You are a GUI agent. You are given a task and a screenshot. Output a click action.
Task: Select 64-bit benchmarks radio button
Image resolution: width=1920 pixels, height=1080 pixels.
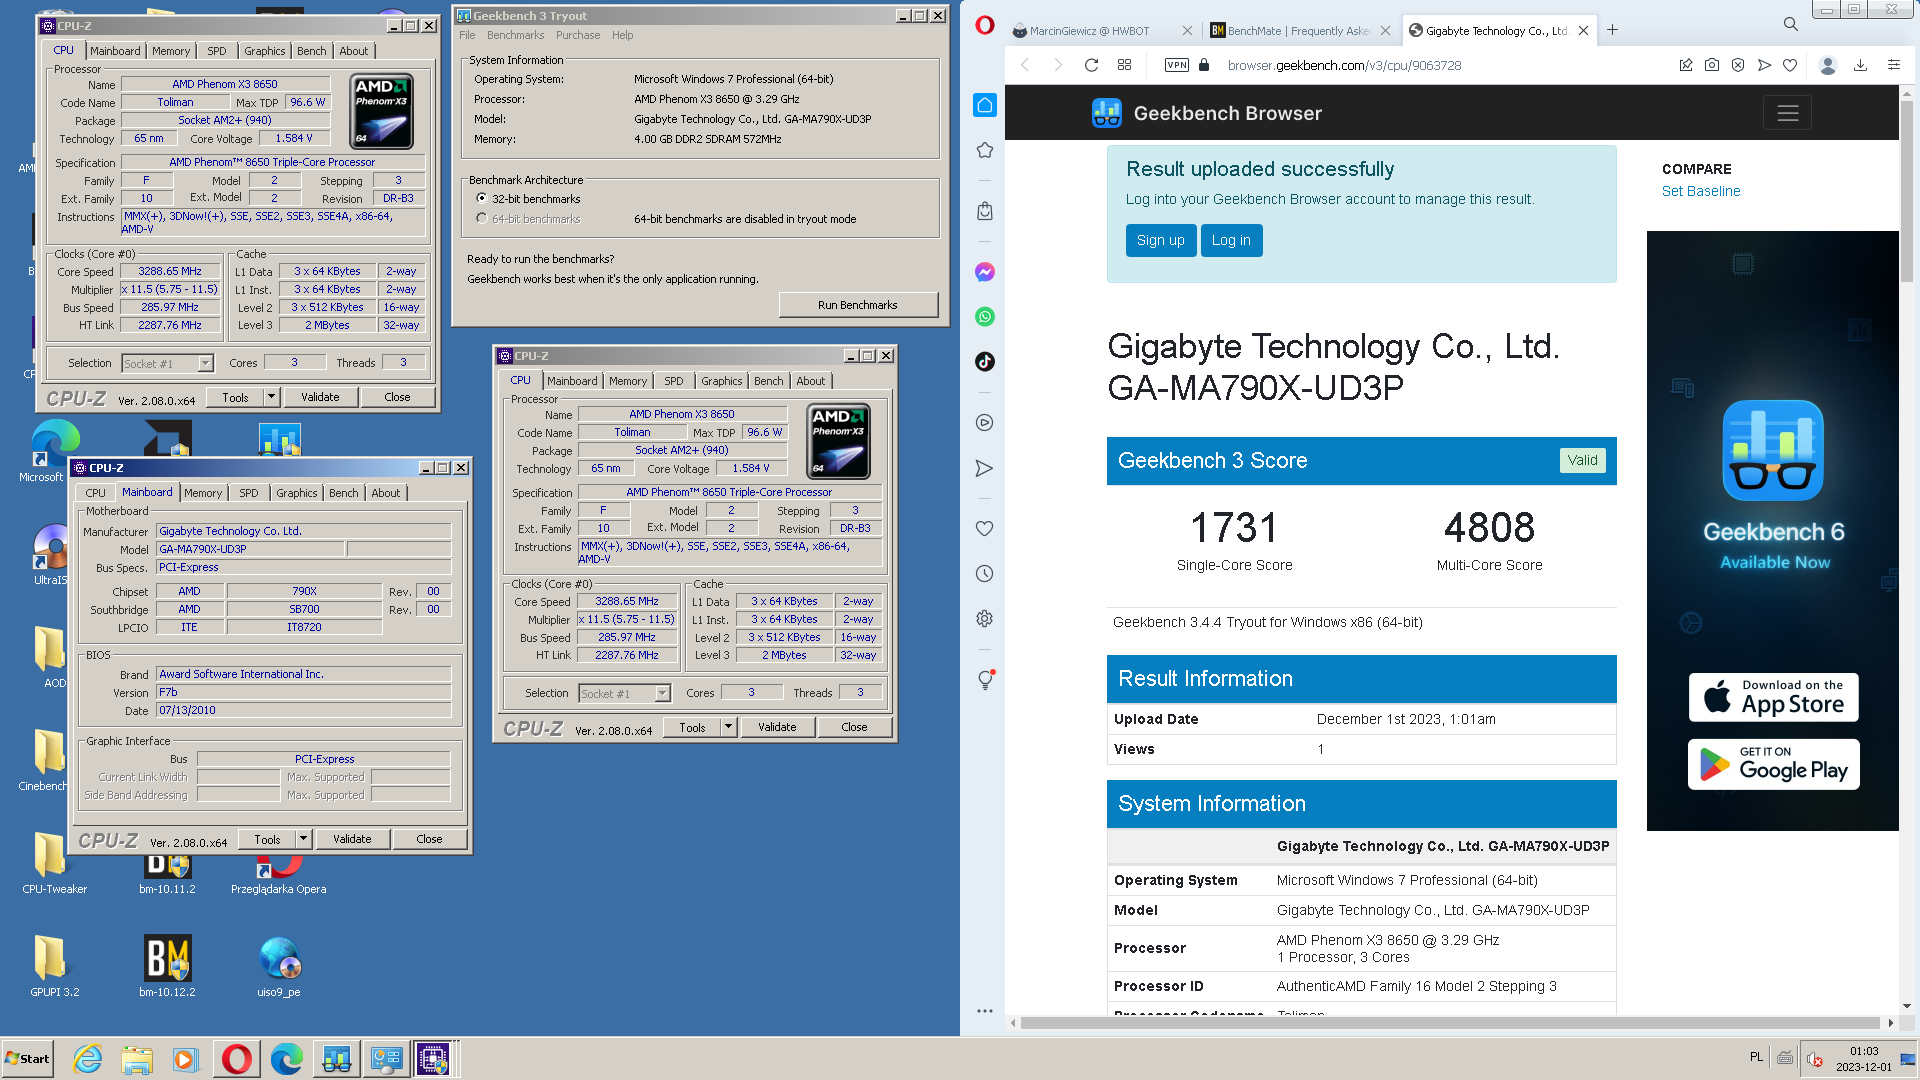coord(482,219)
